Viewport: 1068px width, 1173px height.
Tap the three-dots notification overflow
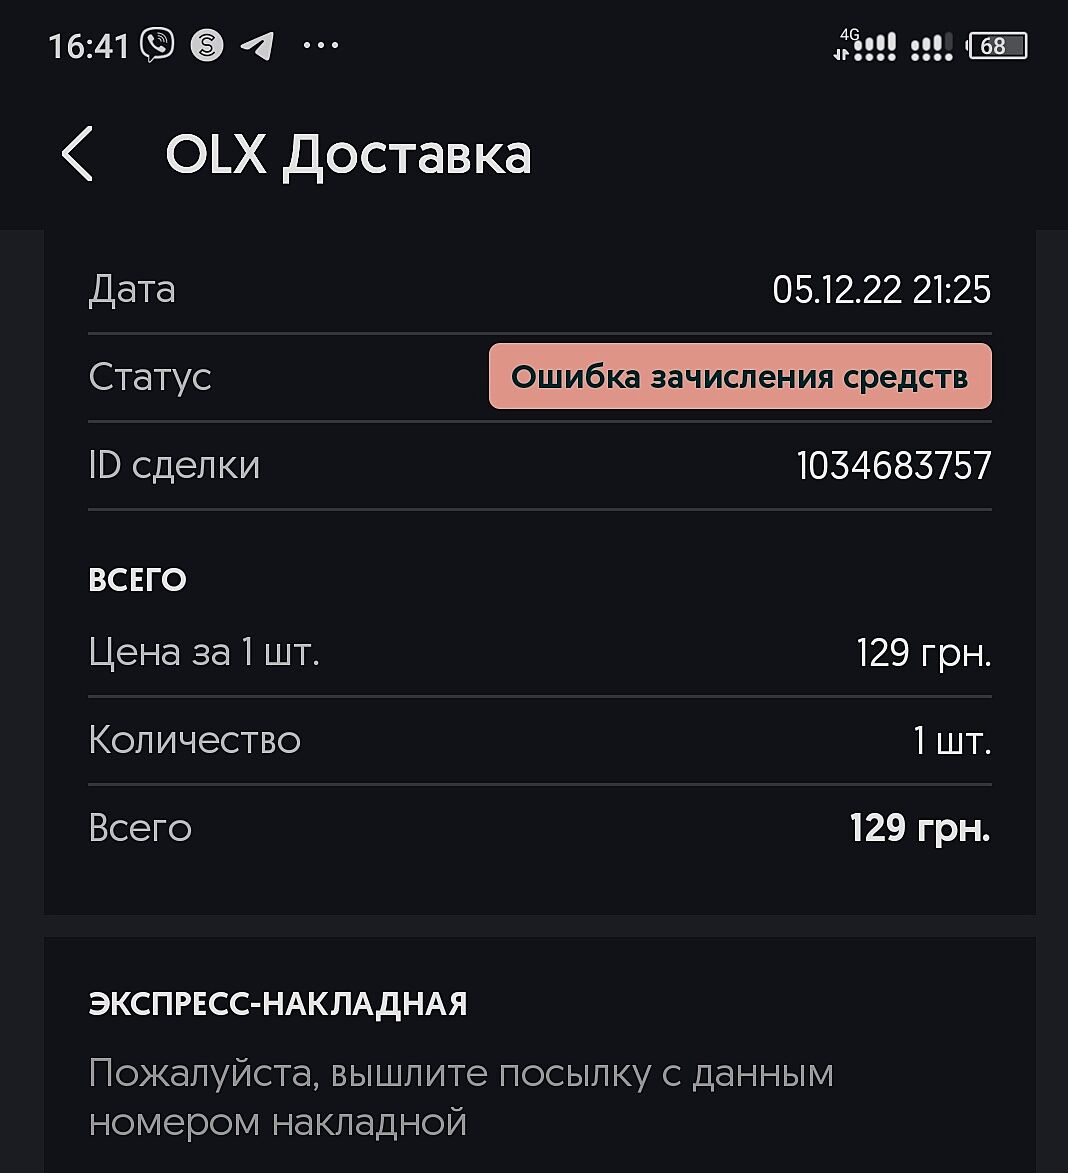point(320,45)
